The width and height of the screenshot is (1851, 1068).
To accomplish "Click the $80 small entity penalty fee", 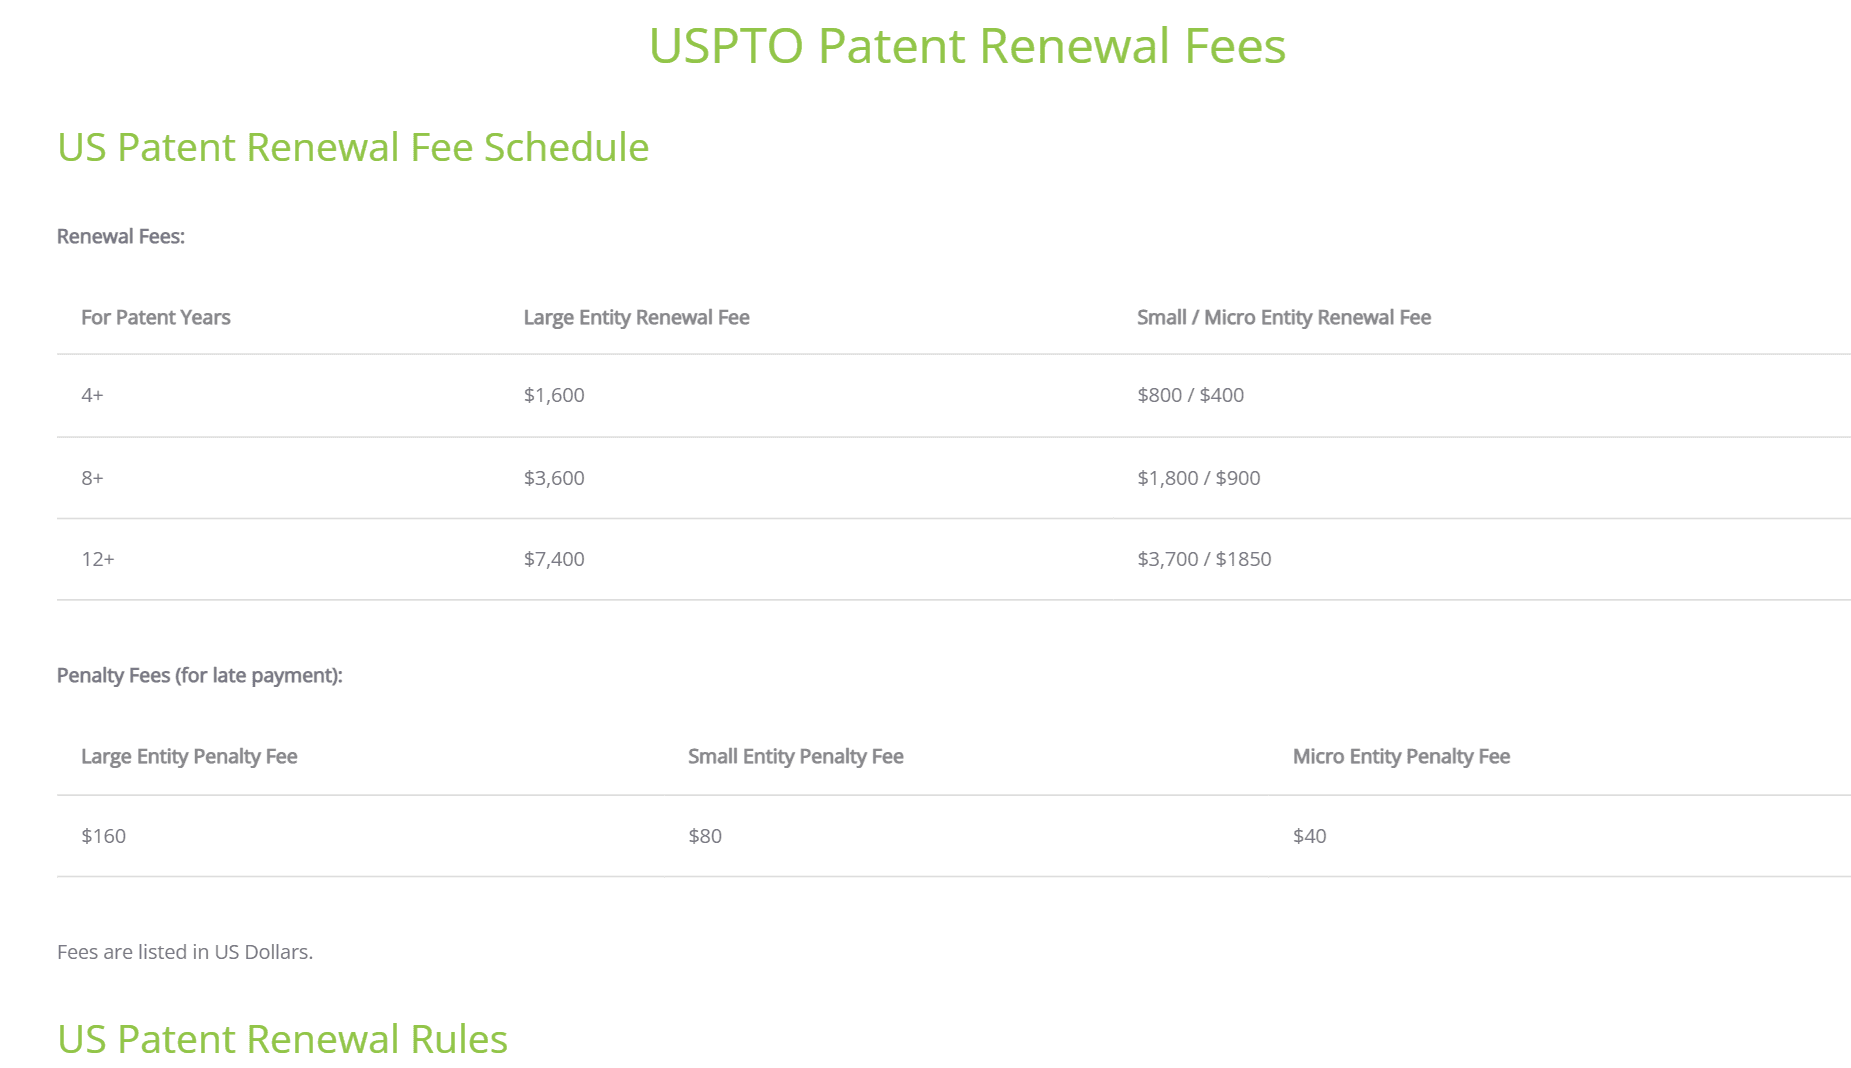I will [705, 836].
